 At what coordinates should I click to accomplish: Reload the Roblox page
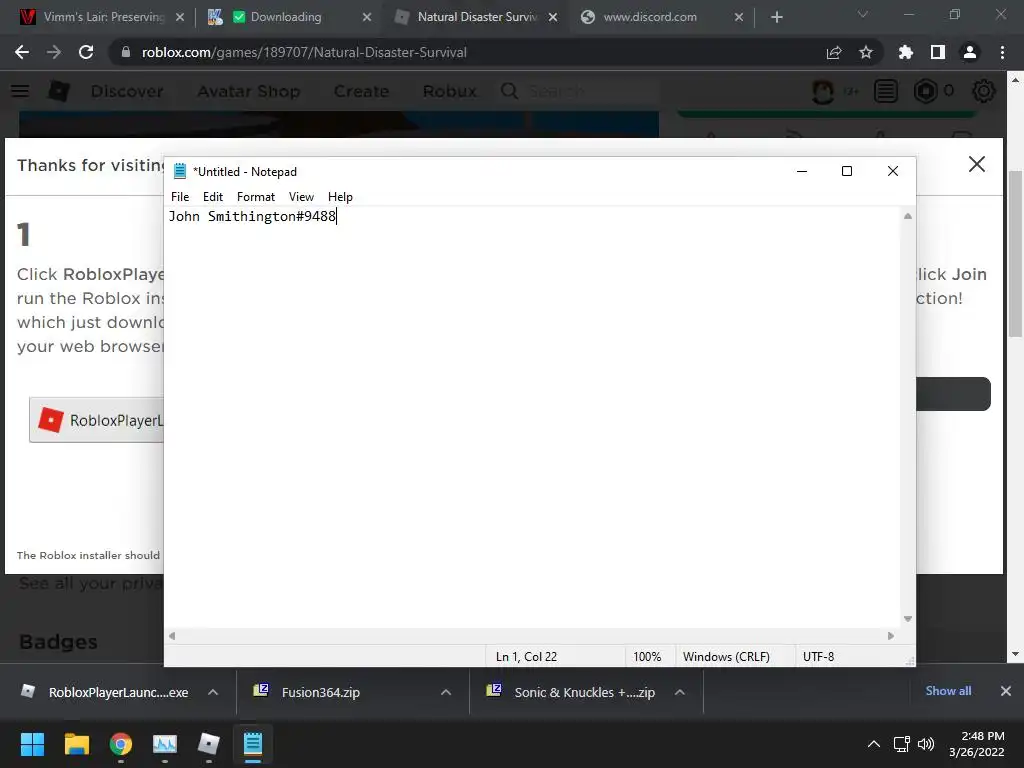tap(86, 52)
